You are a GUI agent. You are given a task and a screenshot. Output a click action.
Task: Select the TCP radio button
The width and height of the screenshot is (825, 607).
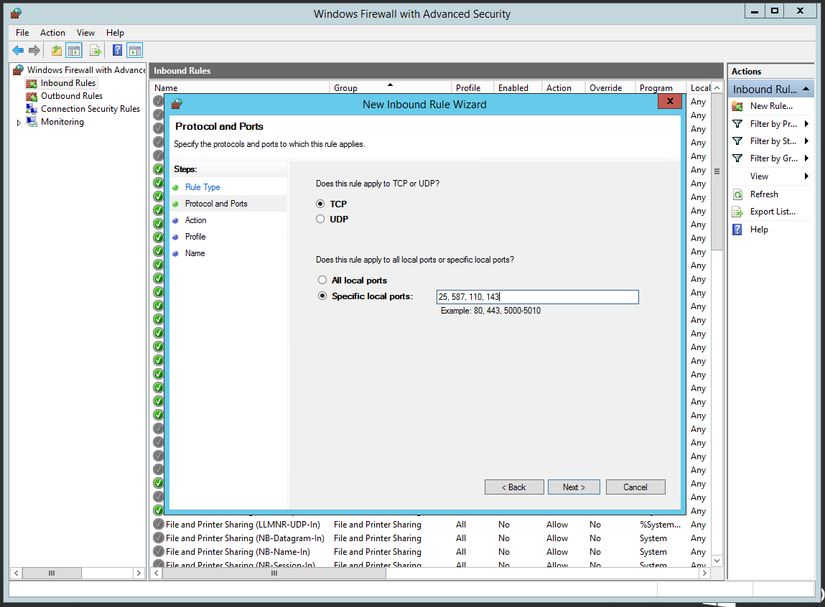tap(320, 204)
